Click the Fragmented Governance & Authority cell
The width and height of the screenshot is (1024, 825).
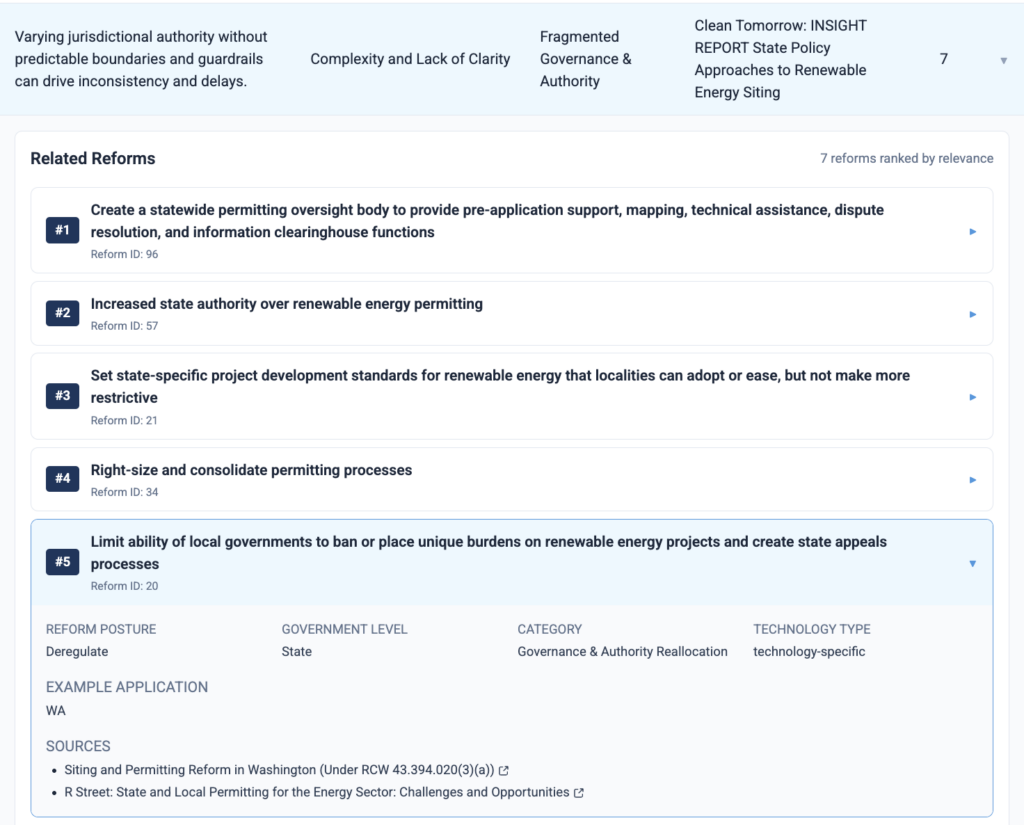pos(585,59)
